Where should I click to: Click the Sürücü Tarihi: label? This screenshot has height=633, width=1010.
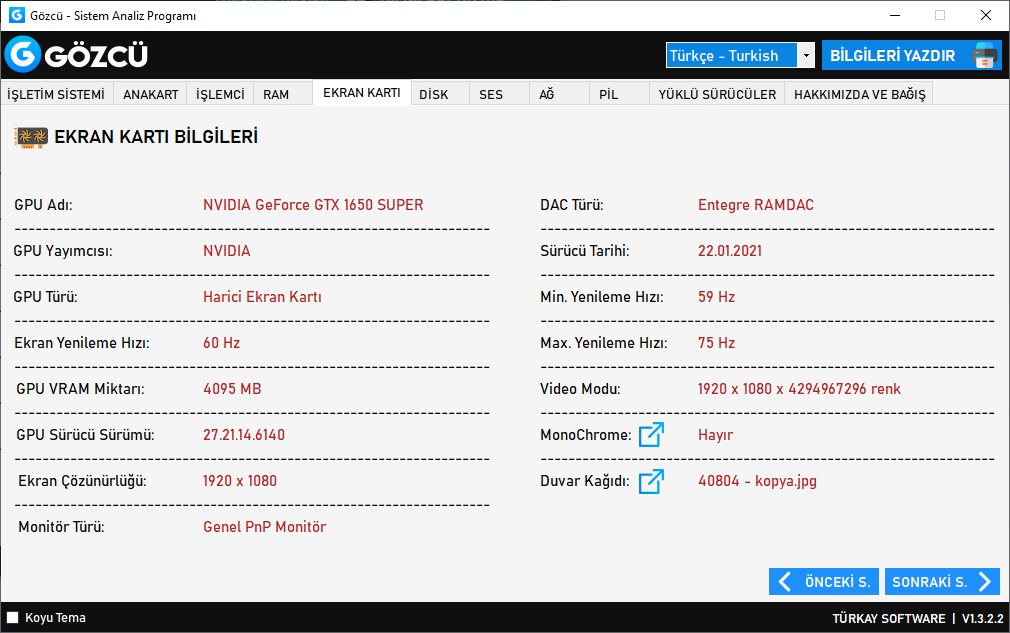[x=585, y=250]
